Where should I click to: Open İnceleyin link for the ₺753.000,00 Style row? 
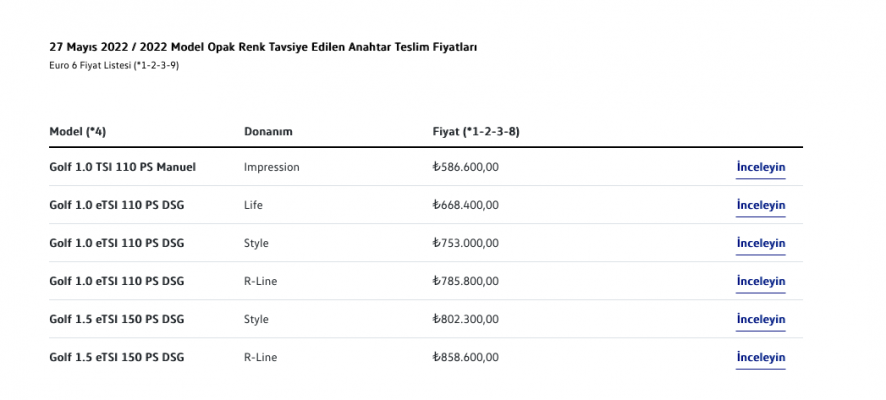[x=761, y=243]
